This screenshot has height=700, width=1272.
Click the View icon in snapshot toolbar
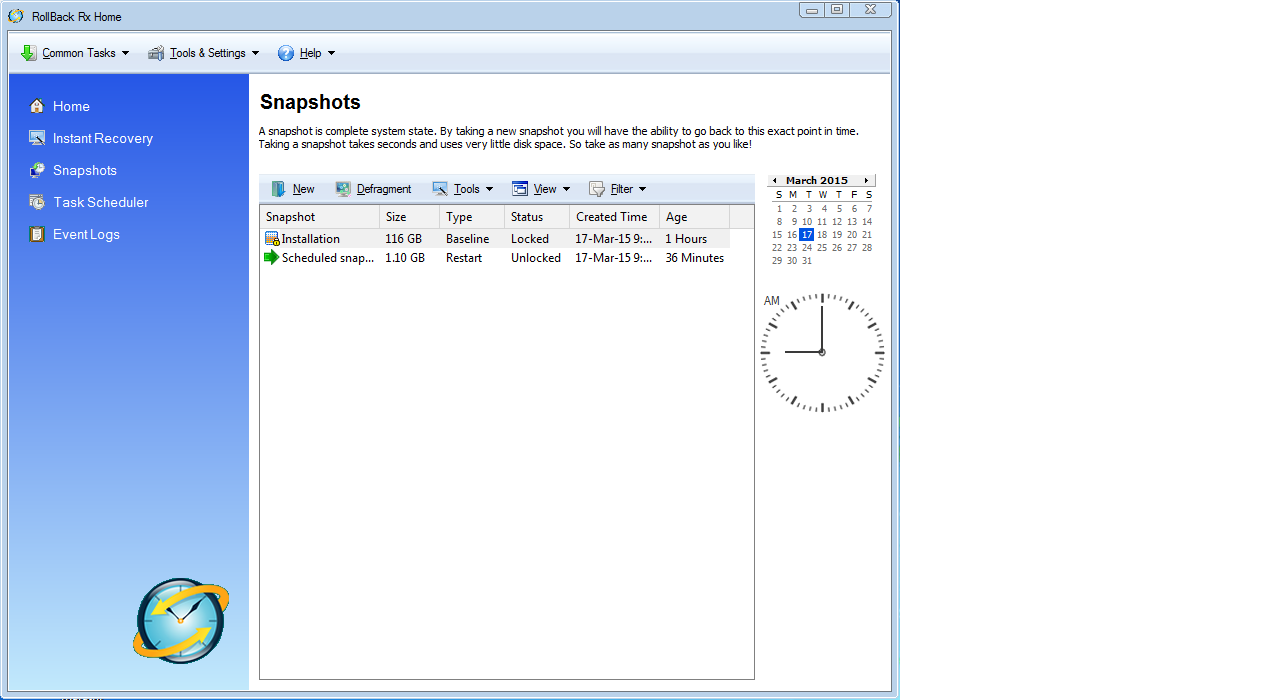click(x=520, y=189)
